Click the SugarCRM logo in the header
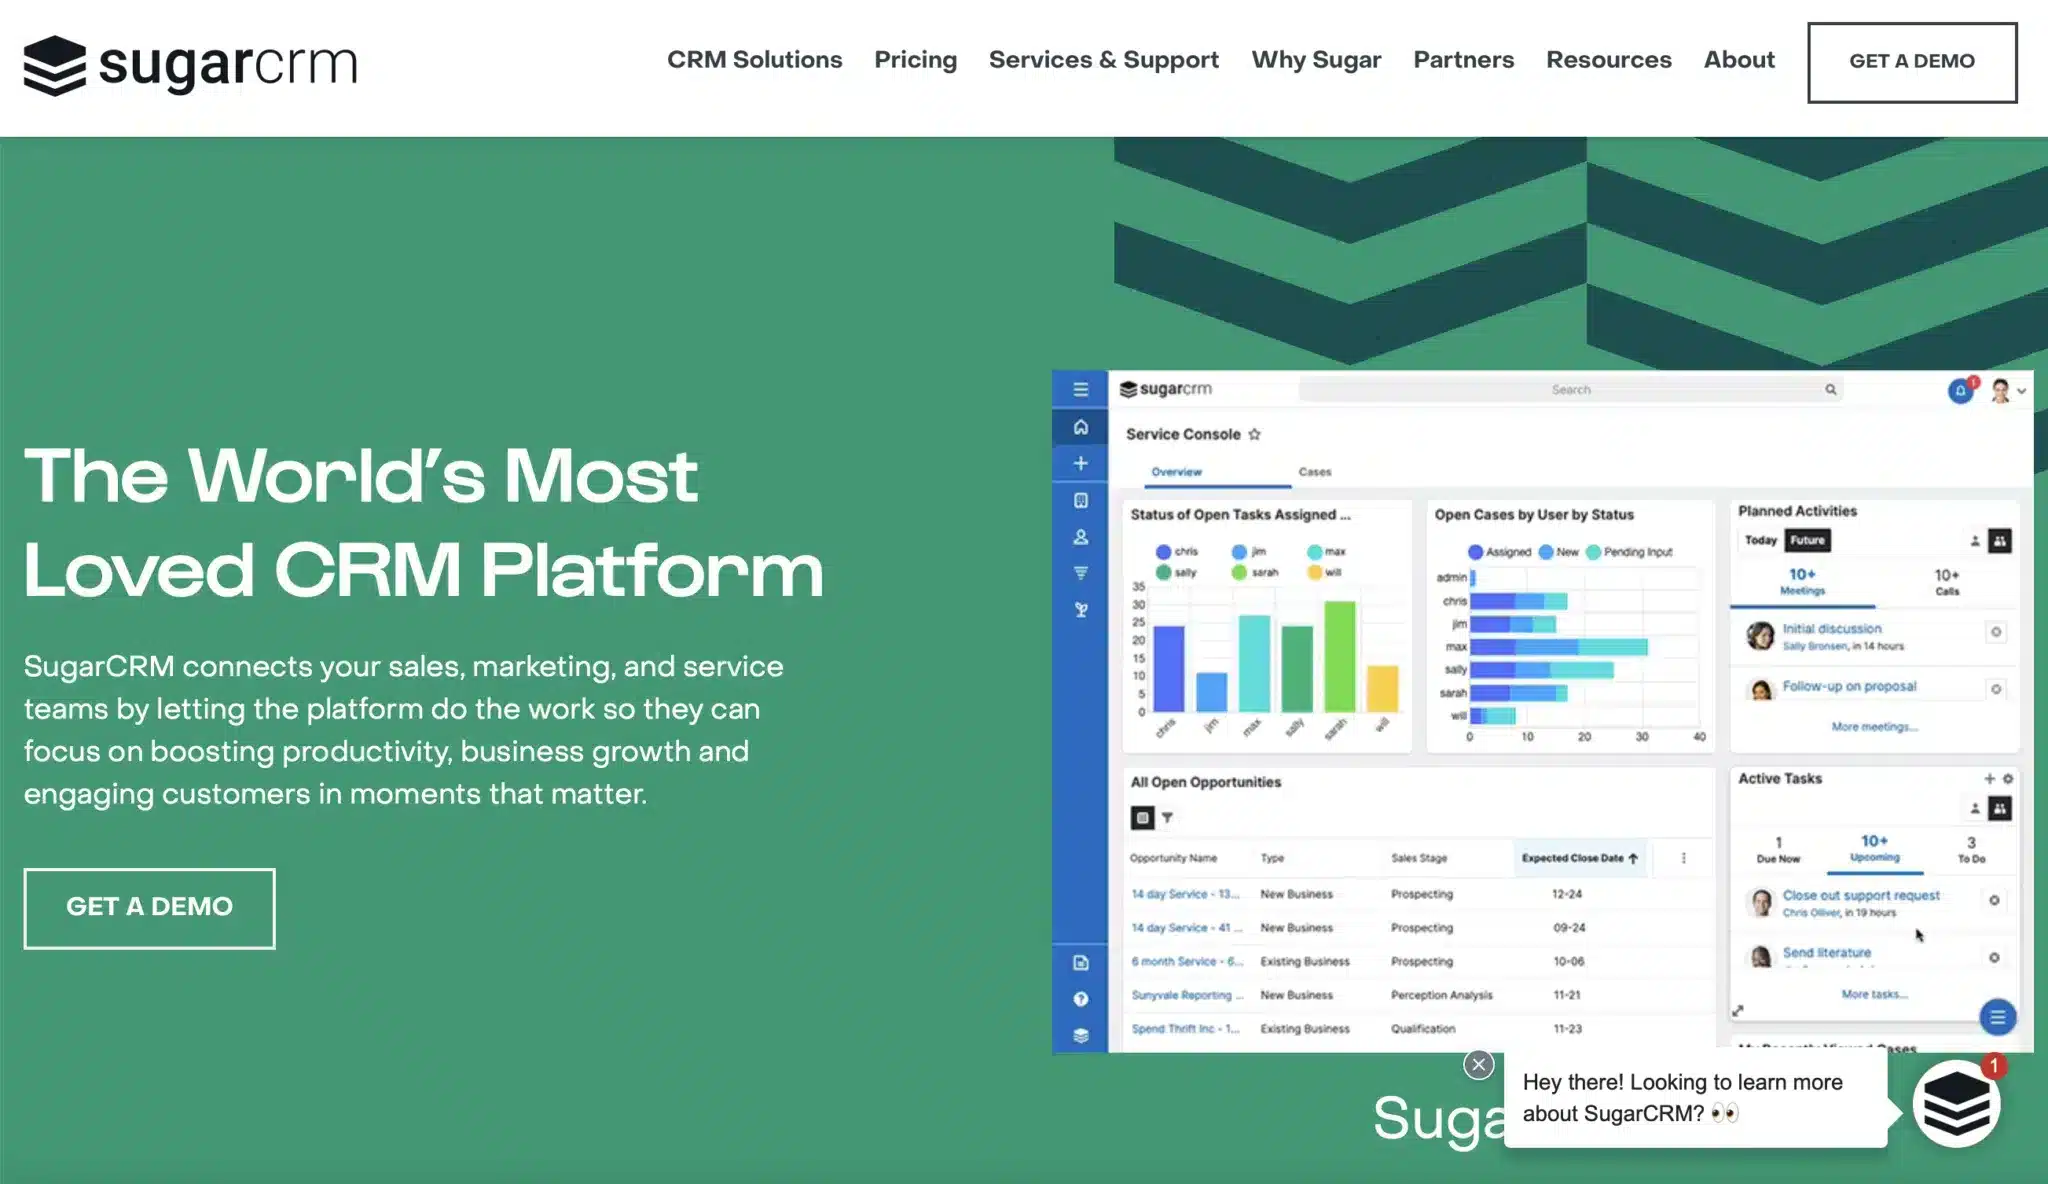 coord(190,66)
